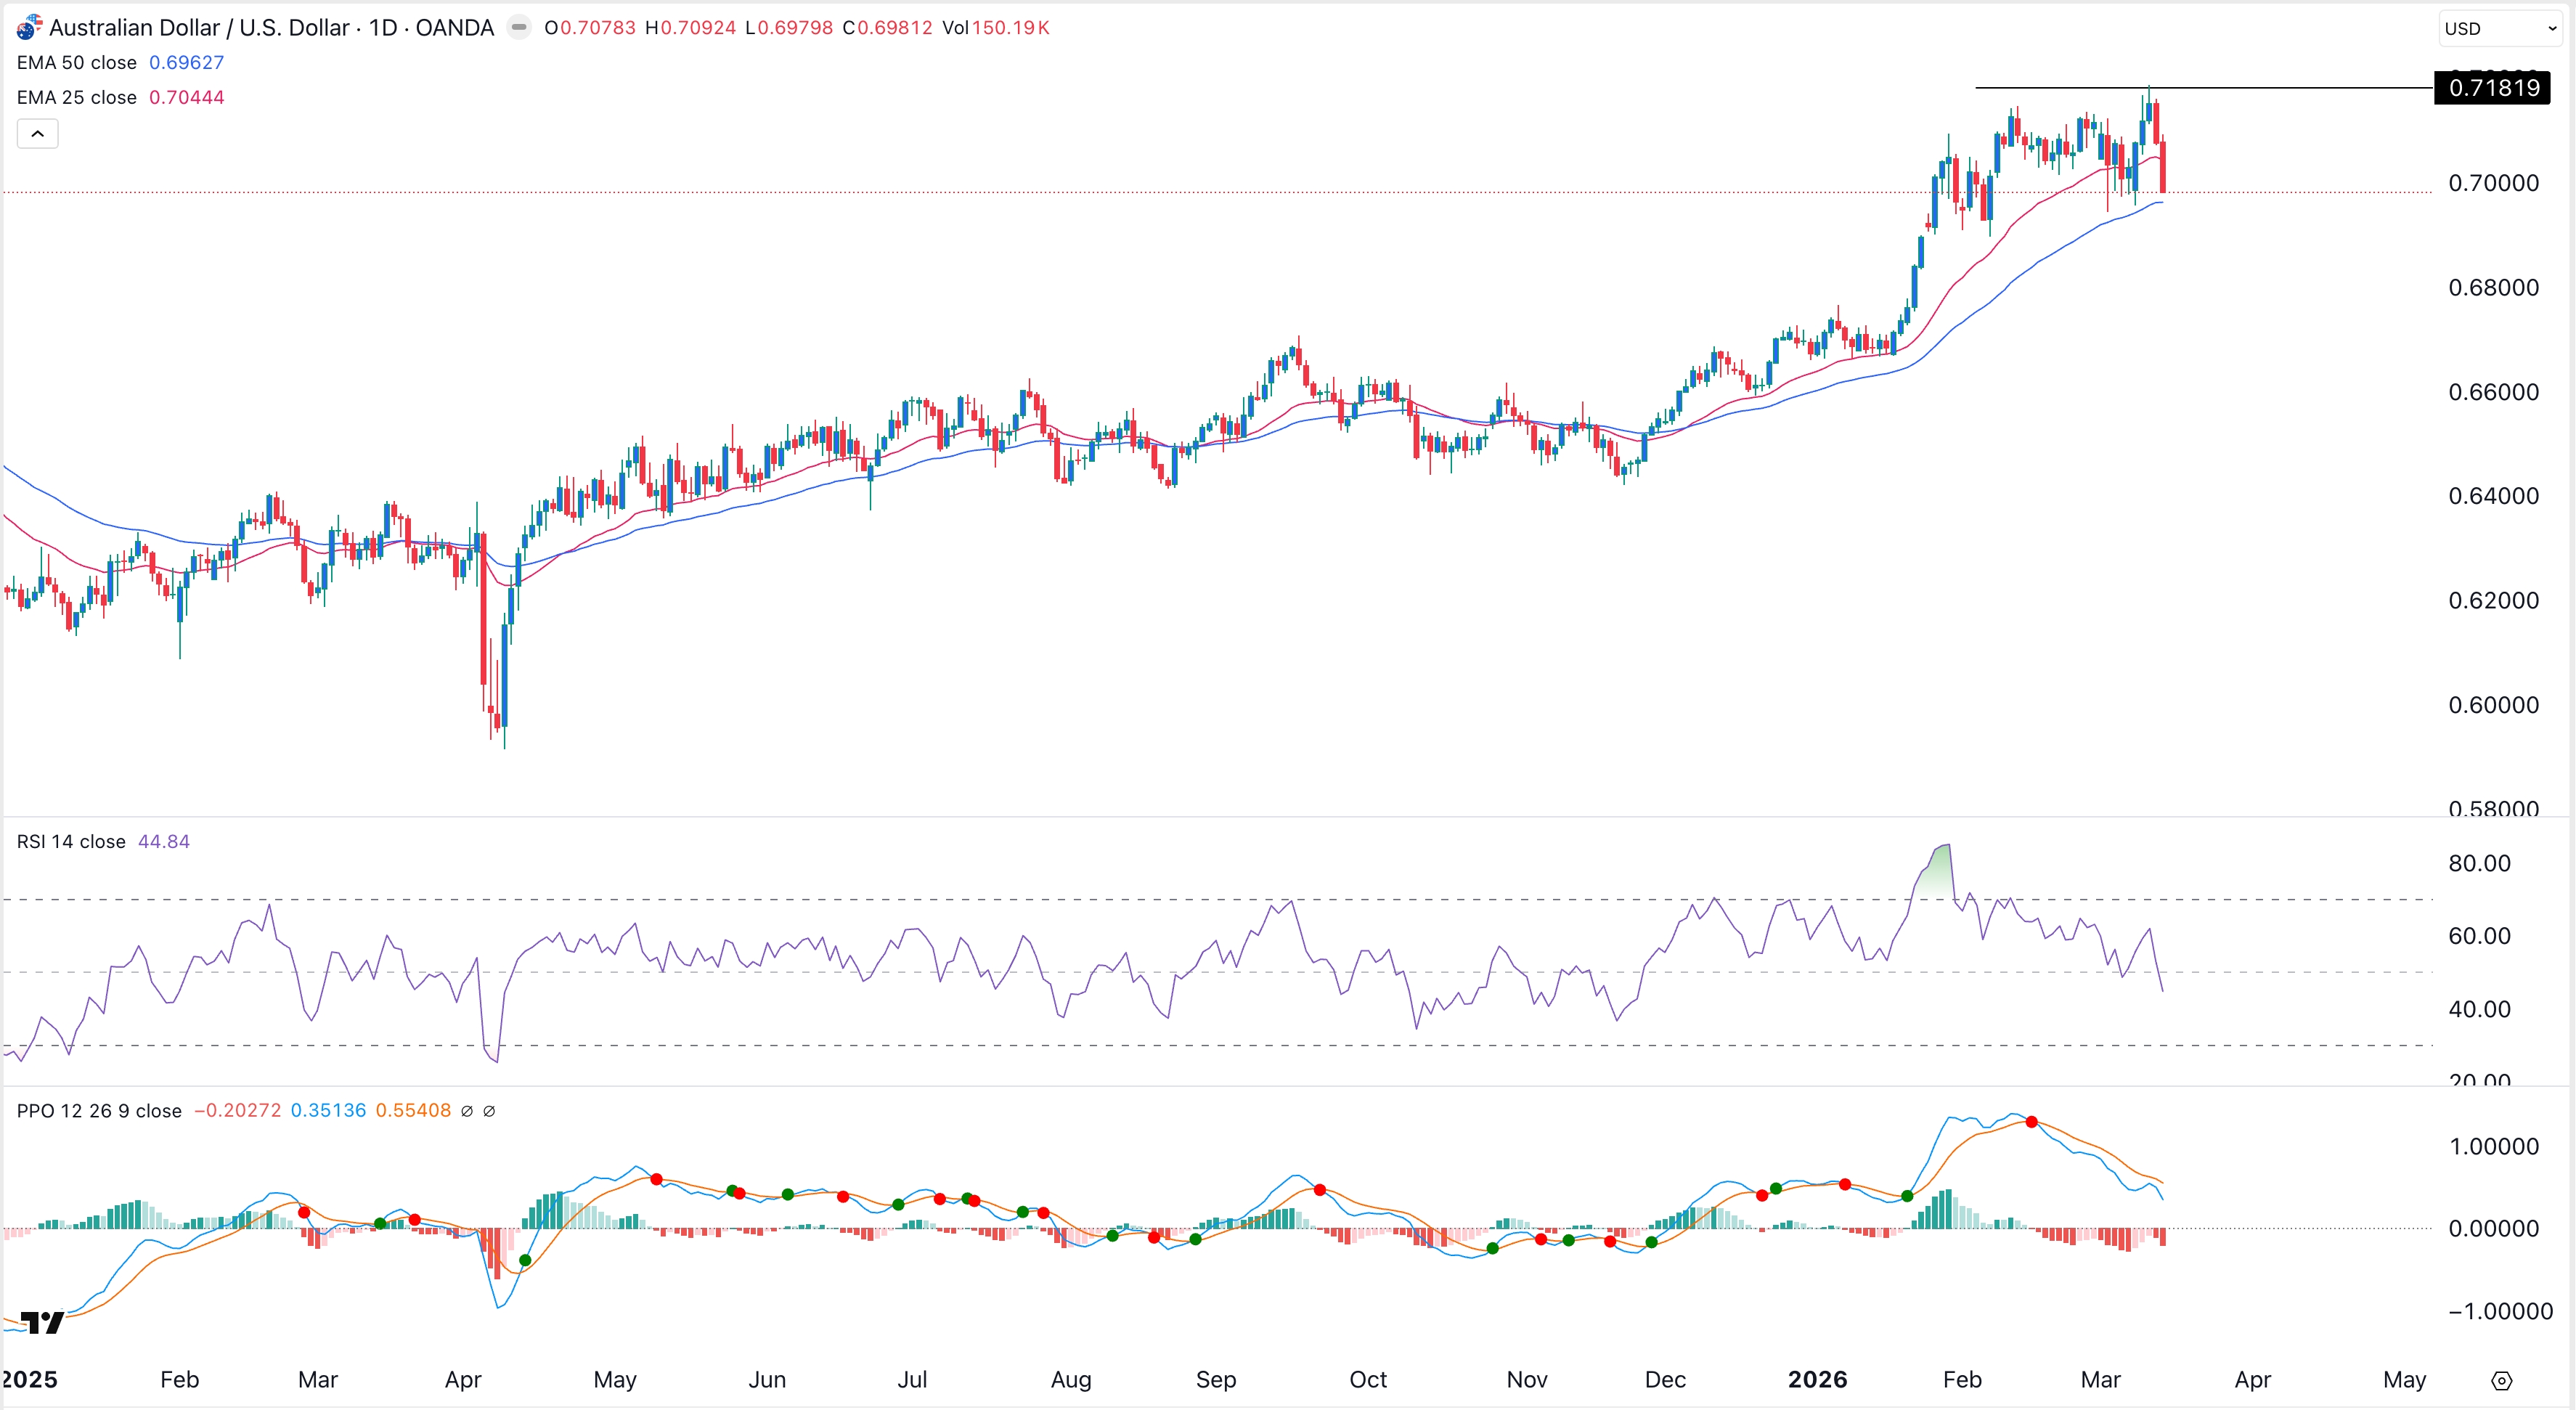The width and height of the screenshot is (2576, 1410).
Task: Collapse the indicator legend with the chevron arrow
Action: (37, 133)
